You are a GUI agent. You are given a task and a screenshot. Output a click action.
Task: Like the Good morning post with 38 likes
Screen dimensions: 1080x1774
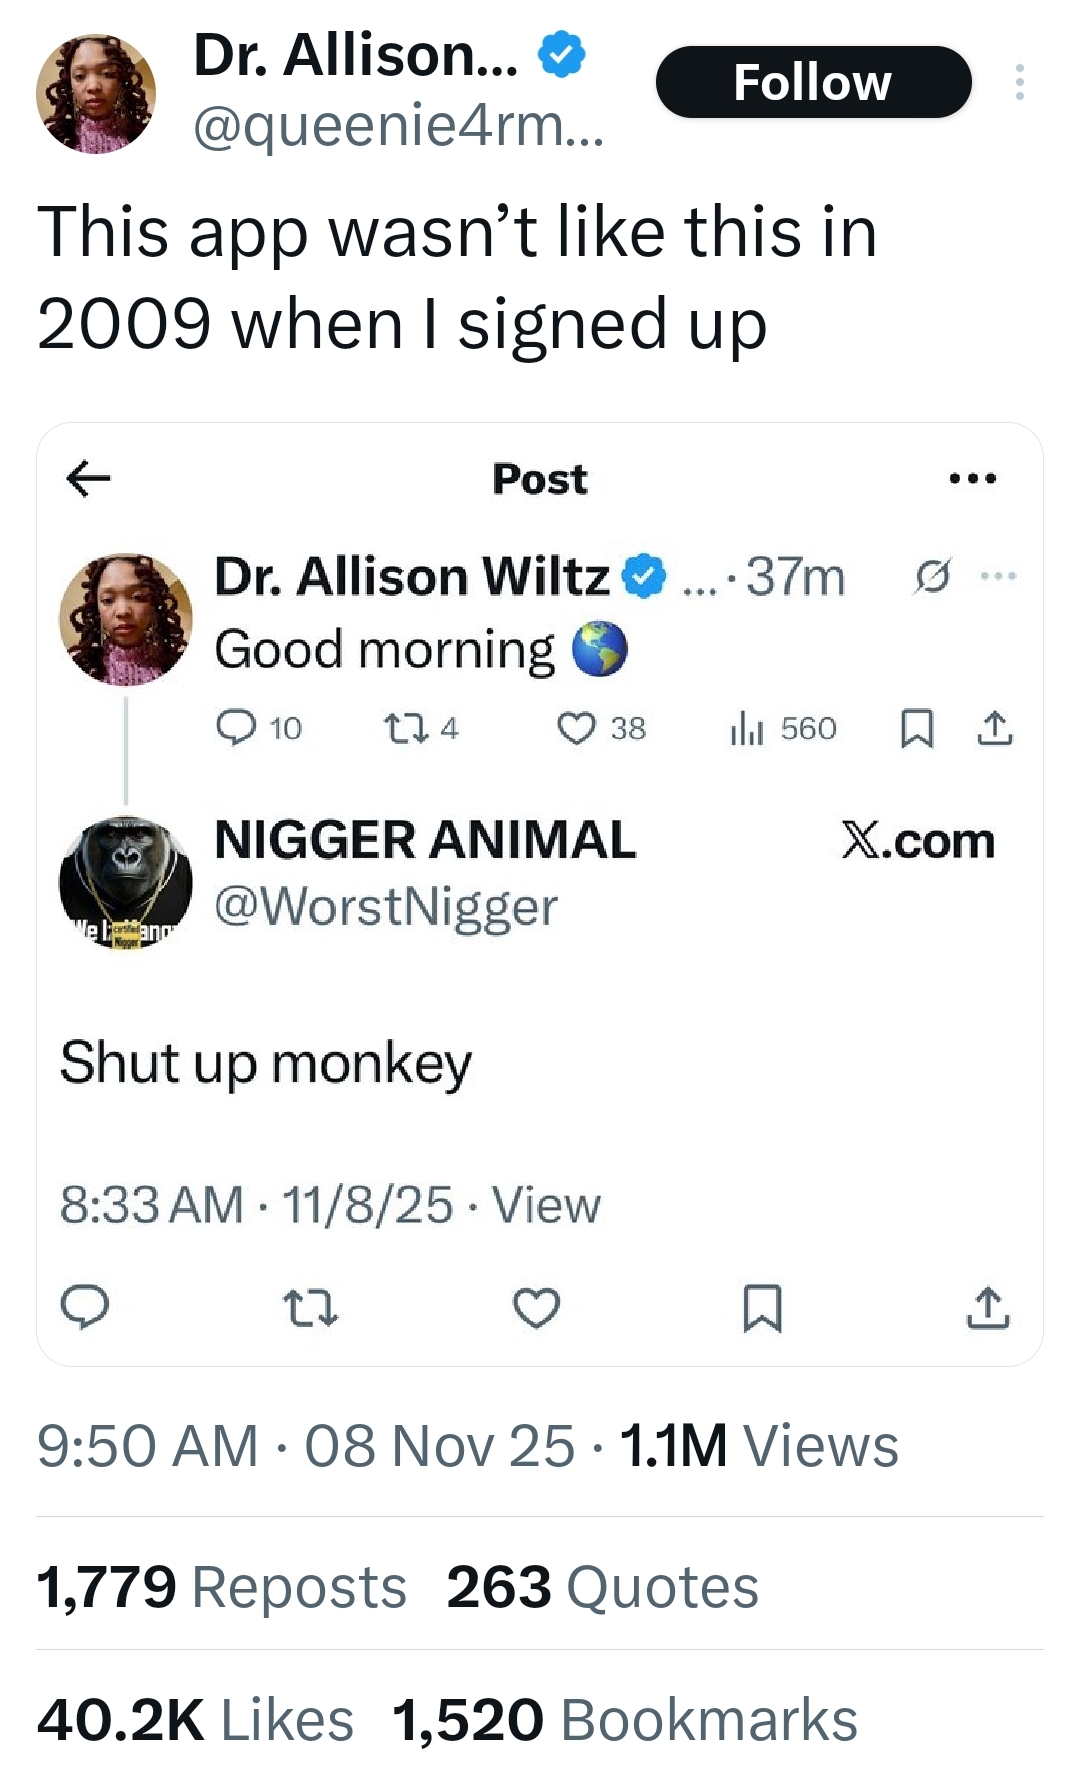(576, 728)
